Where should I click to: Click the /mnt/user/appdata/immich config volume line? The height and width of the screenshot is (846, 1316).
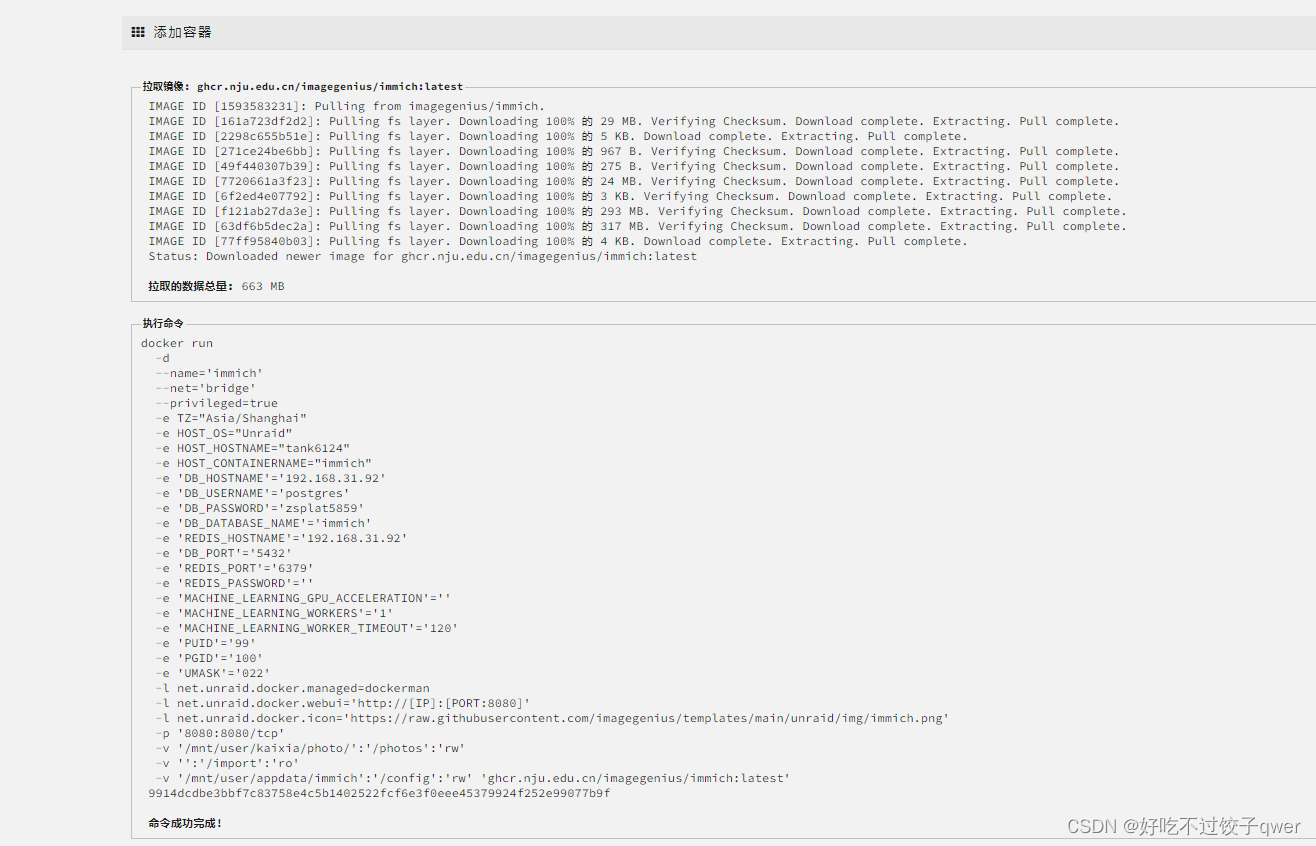tap(473, 778)
